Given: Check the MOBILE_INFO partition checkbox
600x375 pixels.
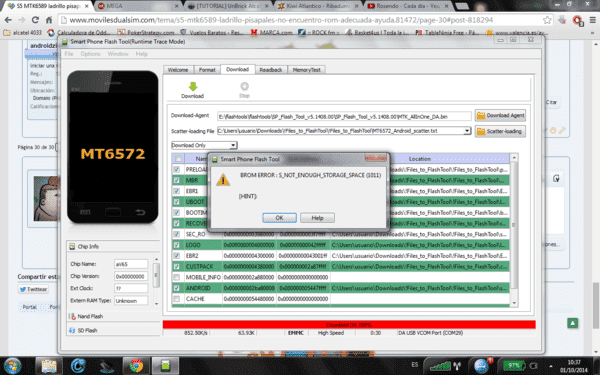Looking at the screenshot, I should (x=176, y=277).
